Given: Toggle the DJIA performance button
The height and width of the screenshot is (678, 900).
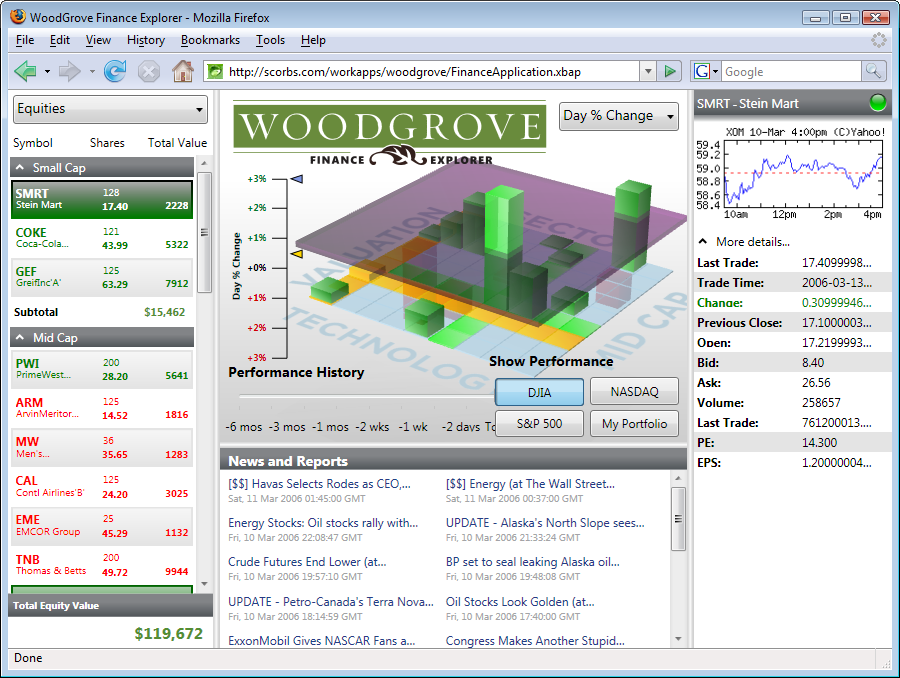Looking at the screenshot, I should click(x=538, y=392).
